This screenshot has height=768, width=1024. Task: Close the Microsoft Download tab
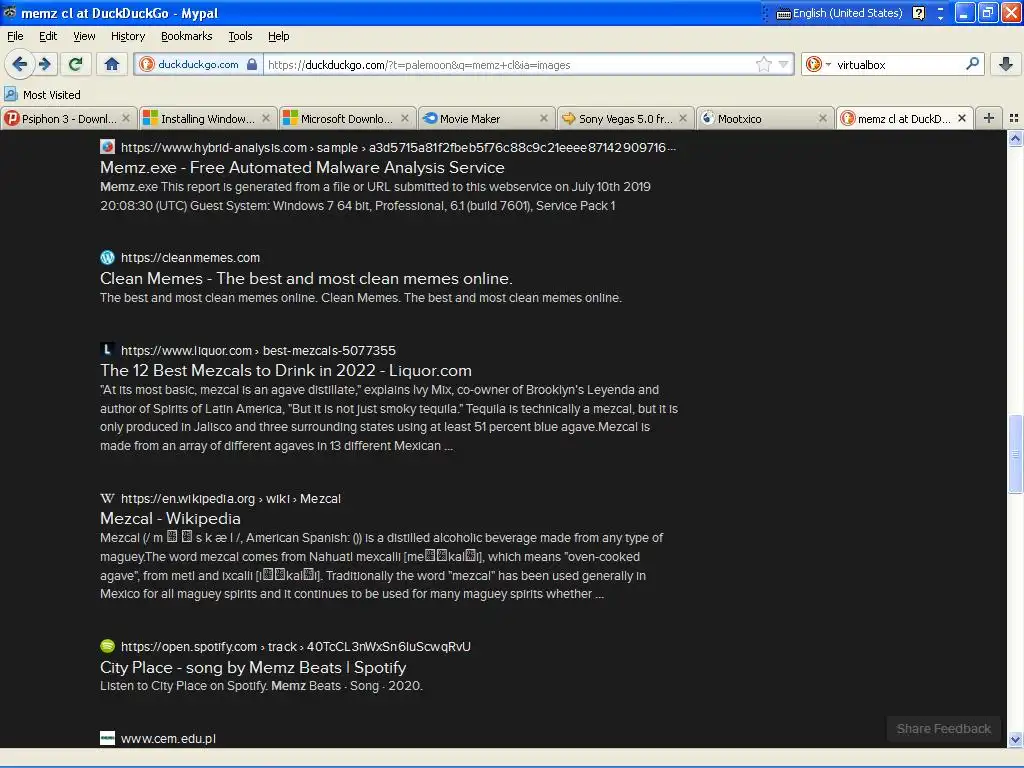pos(405,118)
